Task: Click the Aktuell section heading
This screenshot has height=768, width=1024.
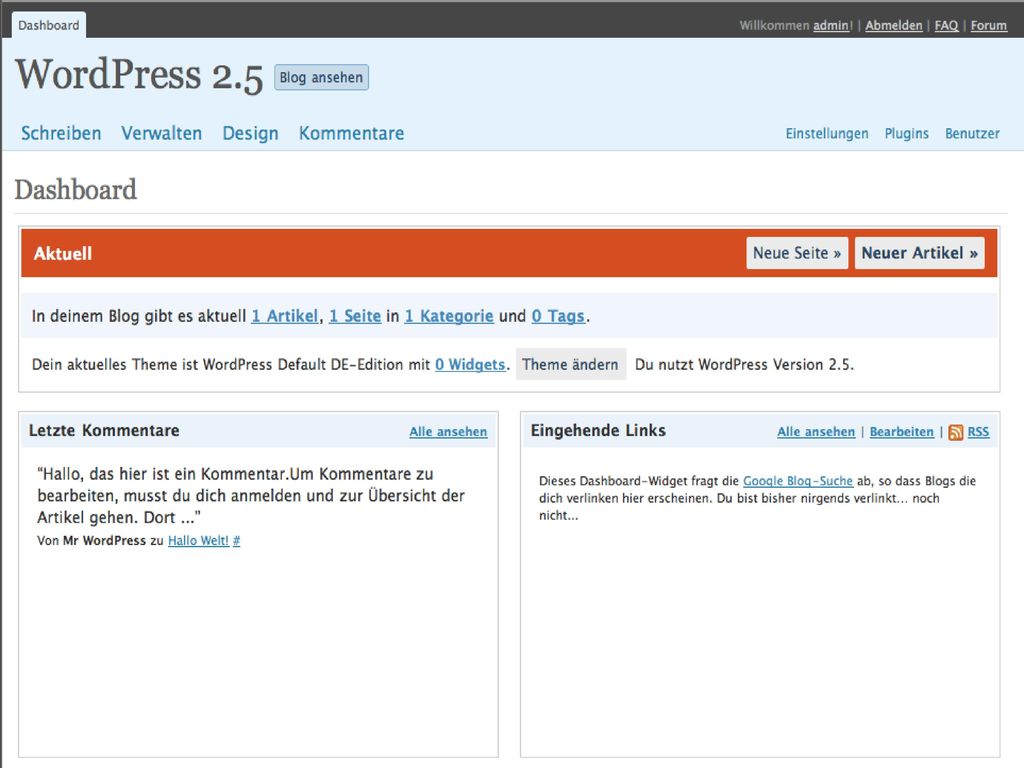Action: [63, 253]
